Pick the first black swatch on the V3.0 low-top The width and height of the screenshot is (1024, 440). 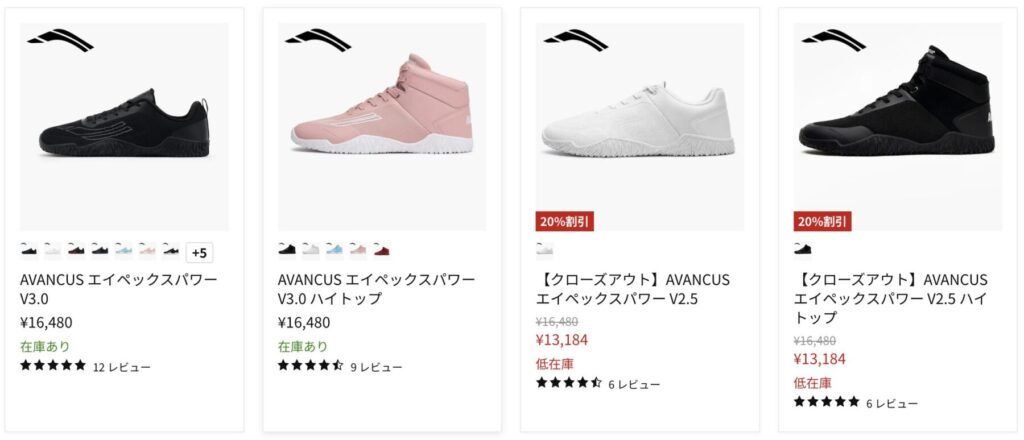29,249
